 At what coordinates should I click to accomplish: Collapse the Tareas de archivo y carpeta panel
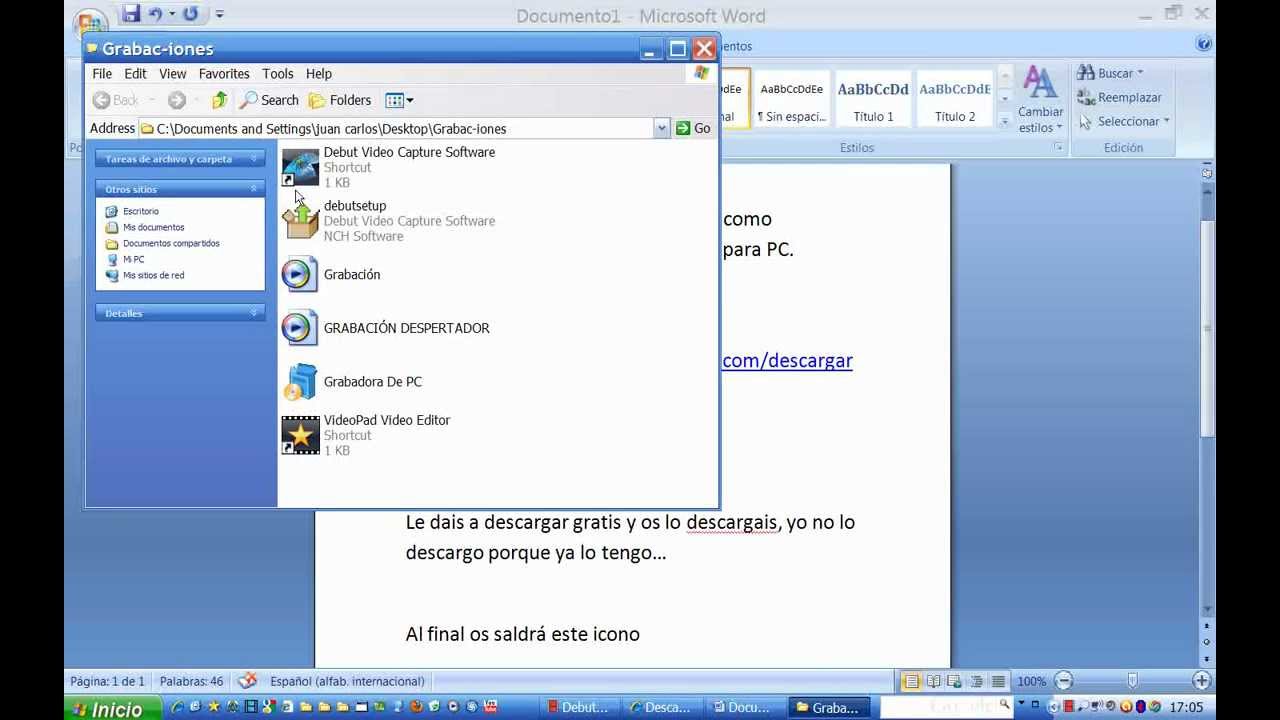point(254,159)
